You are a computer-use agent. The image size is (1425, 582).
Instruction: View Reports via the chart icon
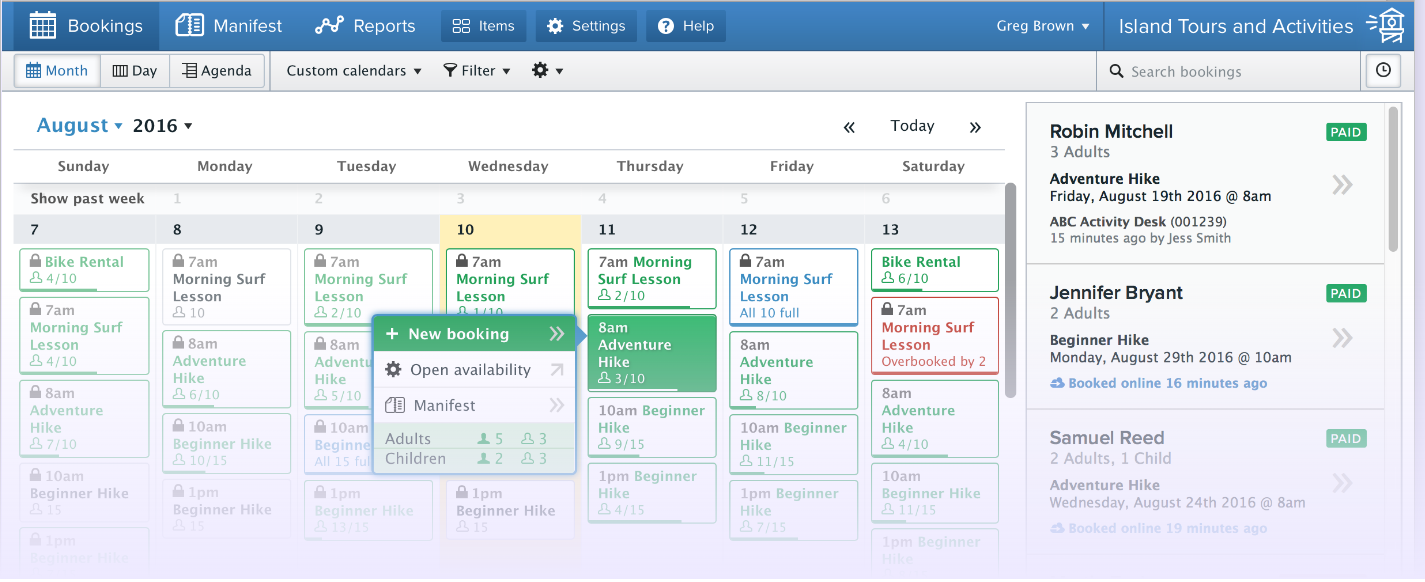pos(330,26)
